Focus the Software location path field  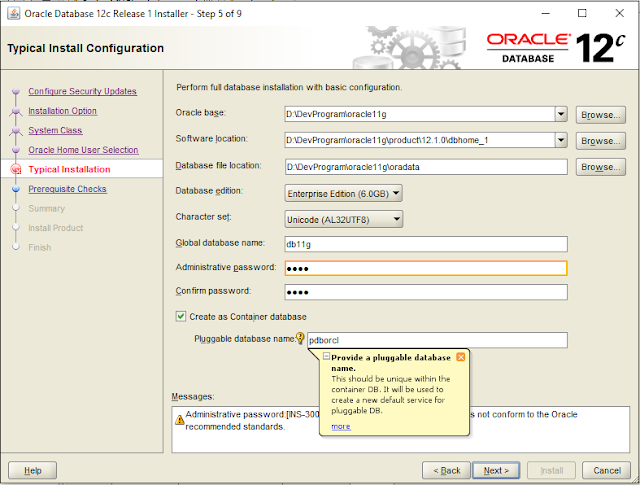420,140
